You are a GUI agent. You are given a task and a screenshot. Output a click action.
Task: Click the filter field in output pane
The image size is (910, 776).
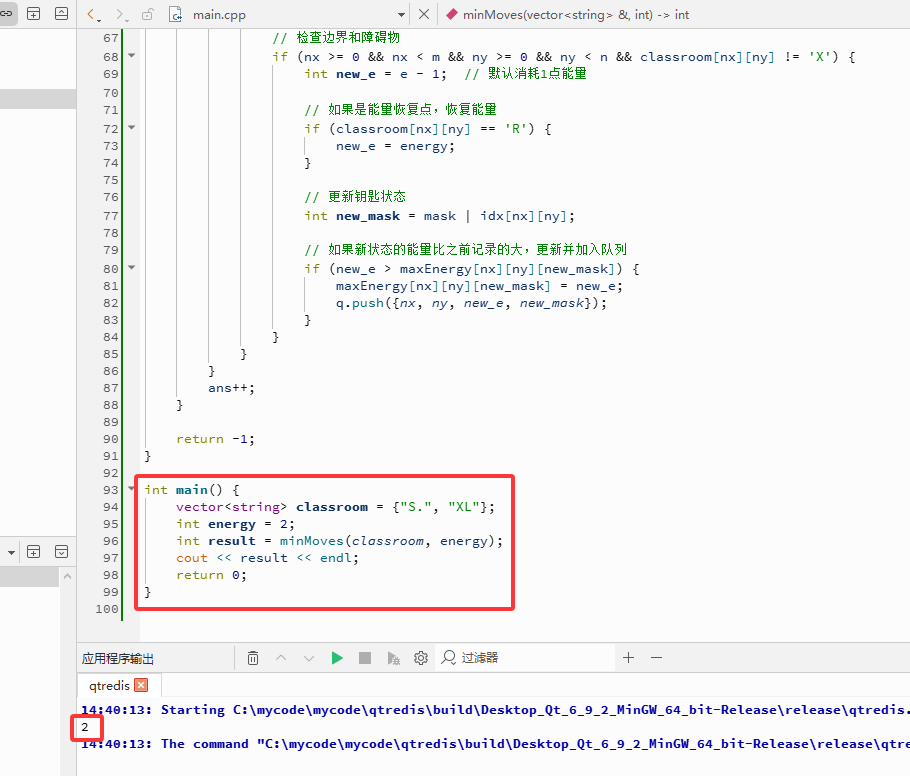[525, 658]
